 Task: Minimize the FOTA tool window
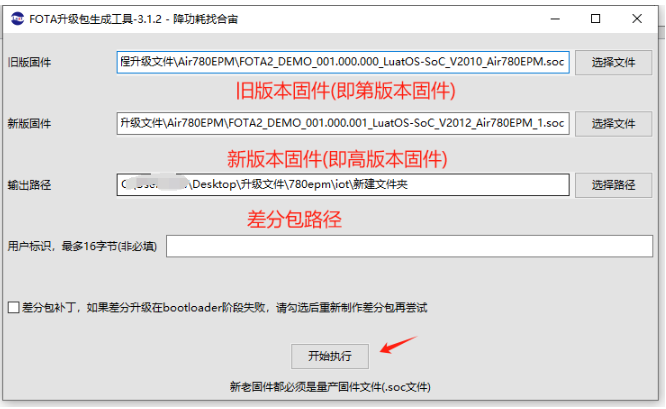pyautogui.click(x=555, y=19)
